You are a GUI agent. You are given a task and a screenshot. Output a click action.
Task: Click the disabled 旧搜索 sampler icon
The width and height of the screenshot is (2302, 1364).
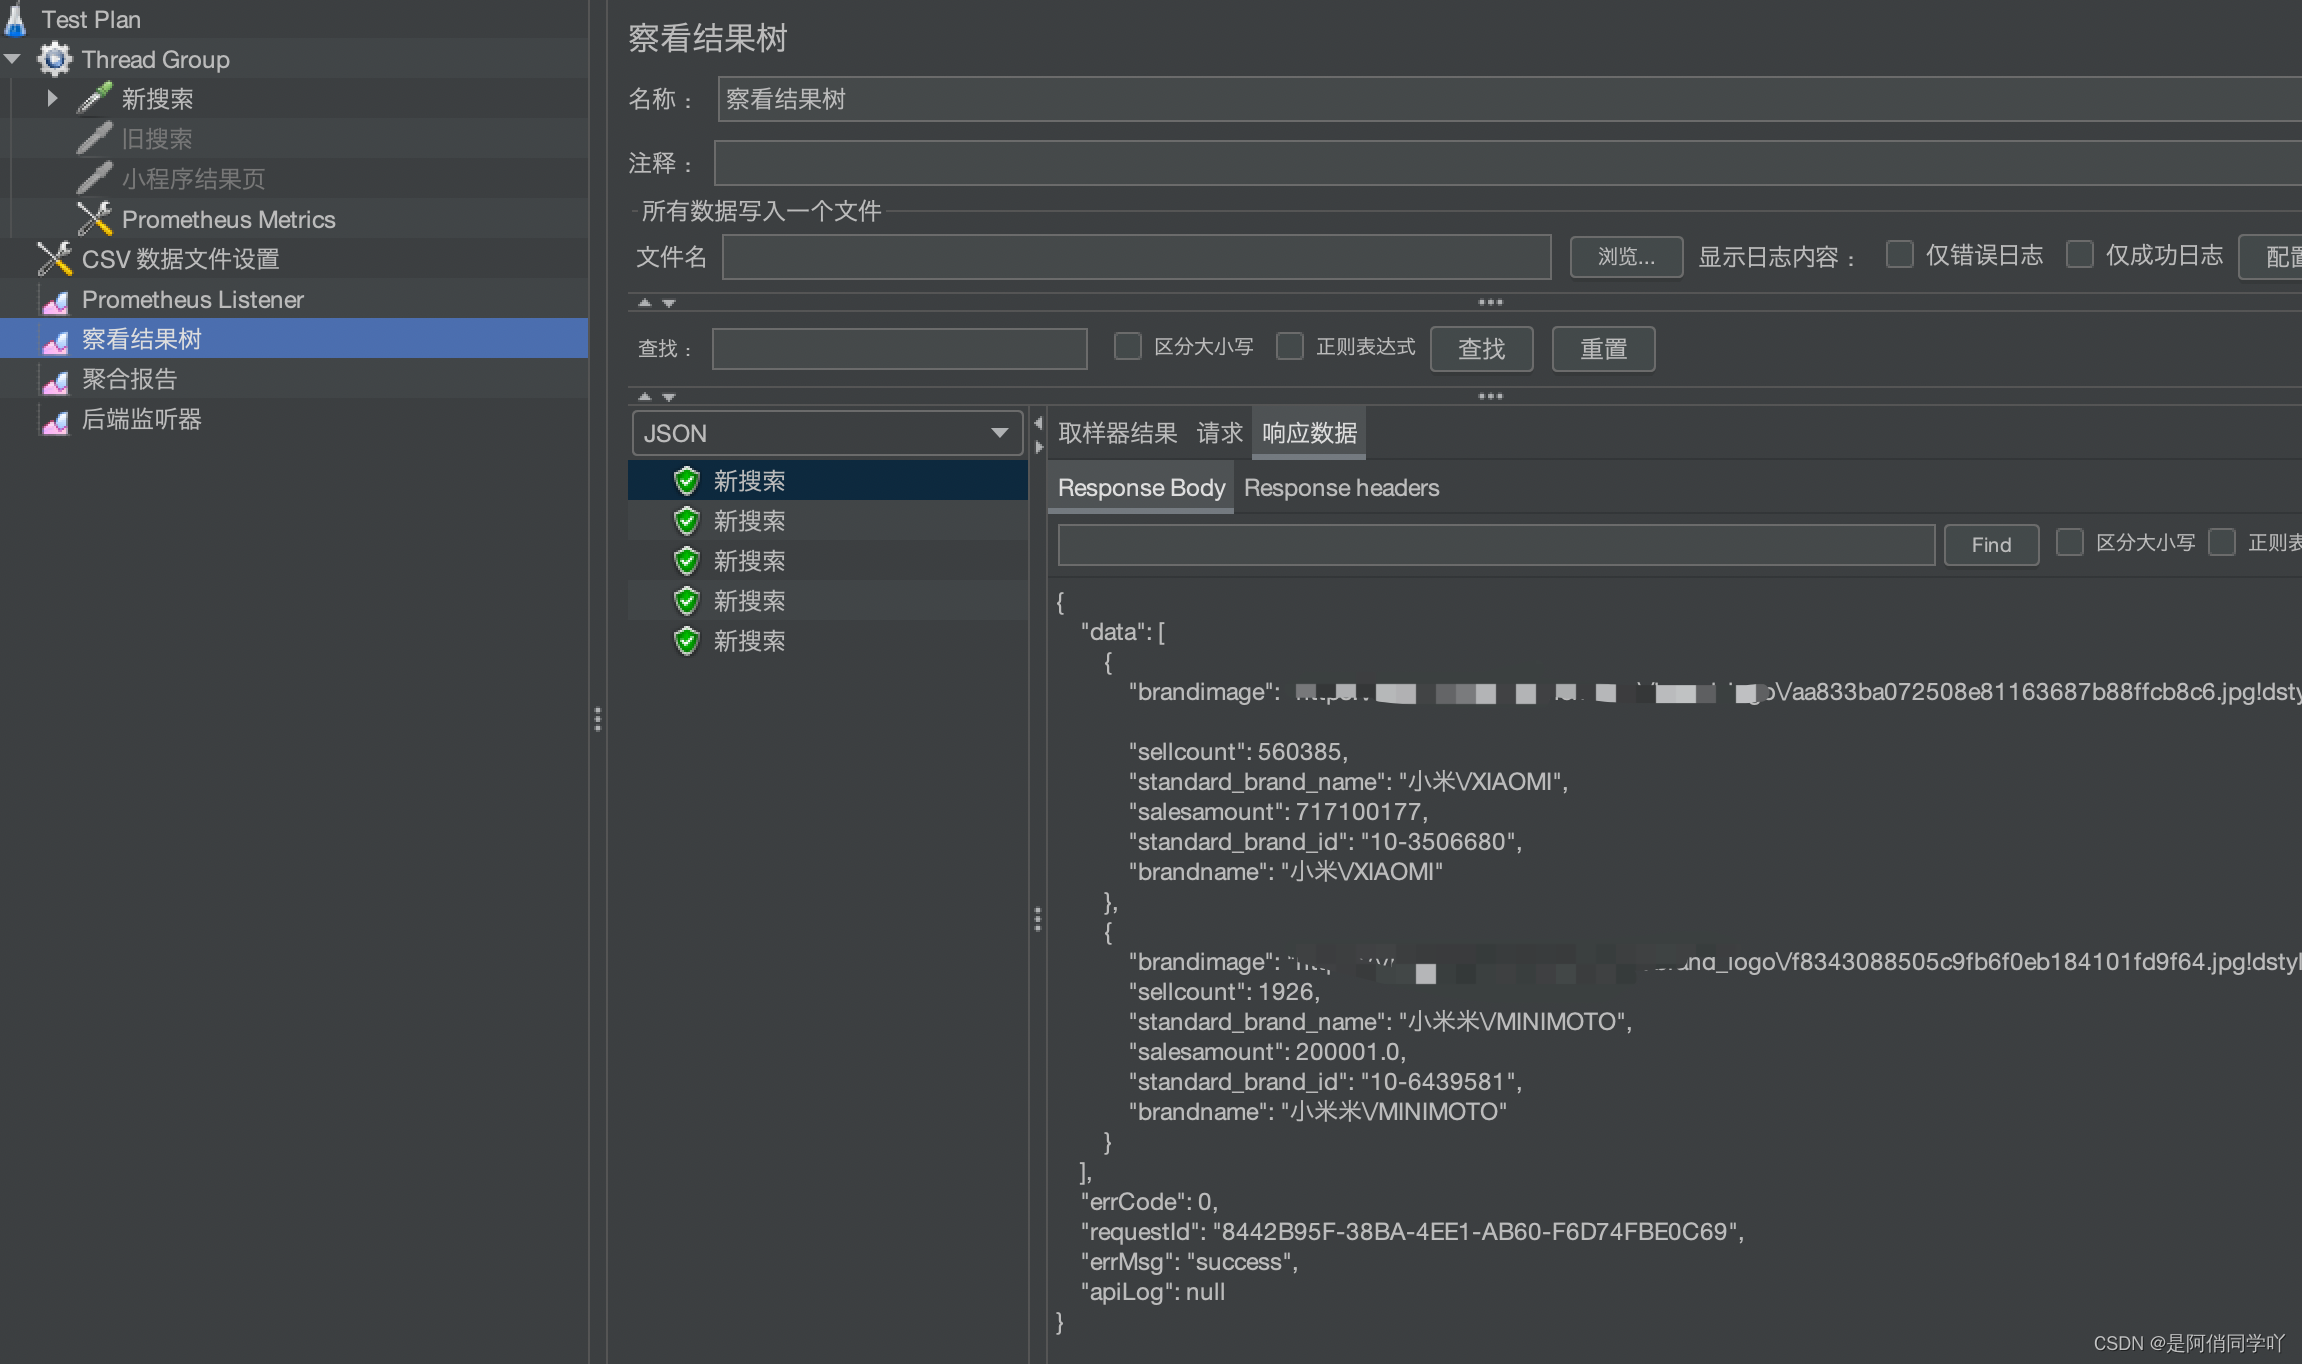tap(95, 138)
